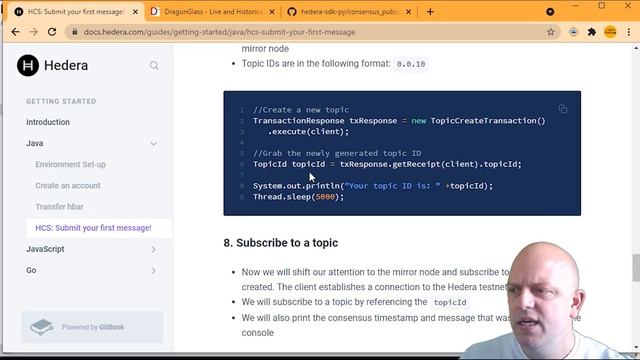Viewport: 640px width, 360px height.
Task: Click the browser forward arrow
Action: click(x=33, y=32)
